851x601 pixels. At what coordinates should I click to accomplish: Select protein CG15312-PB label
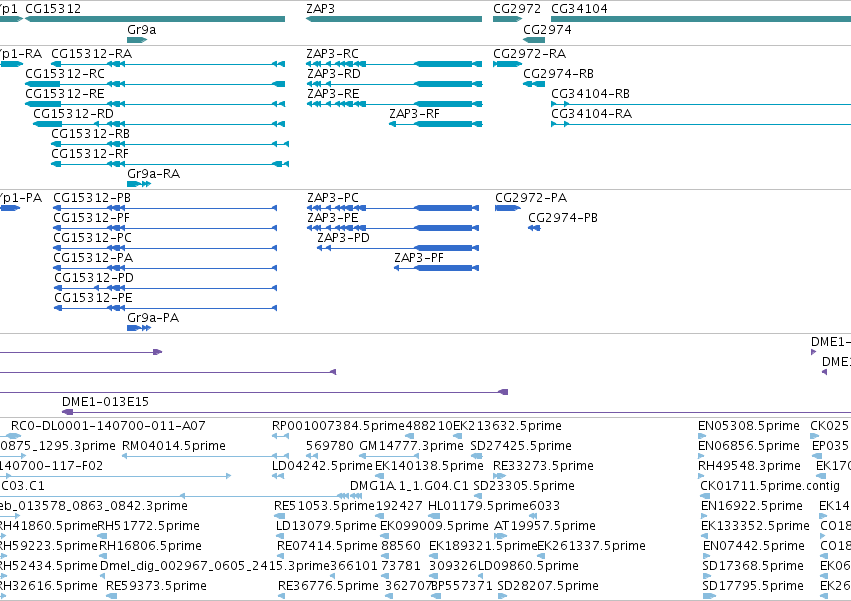tap(92, 198)
